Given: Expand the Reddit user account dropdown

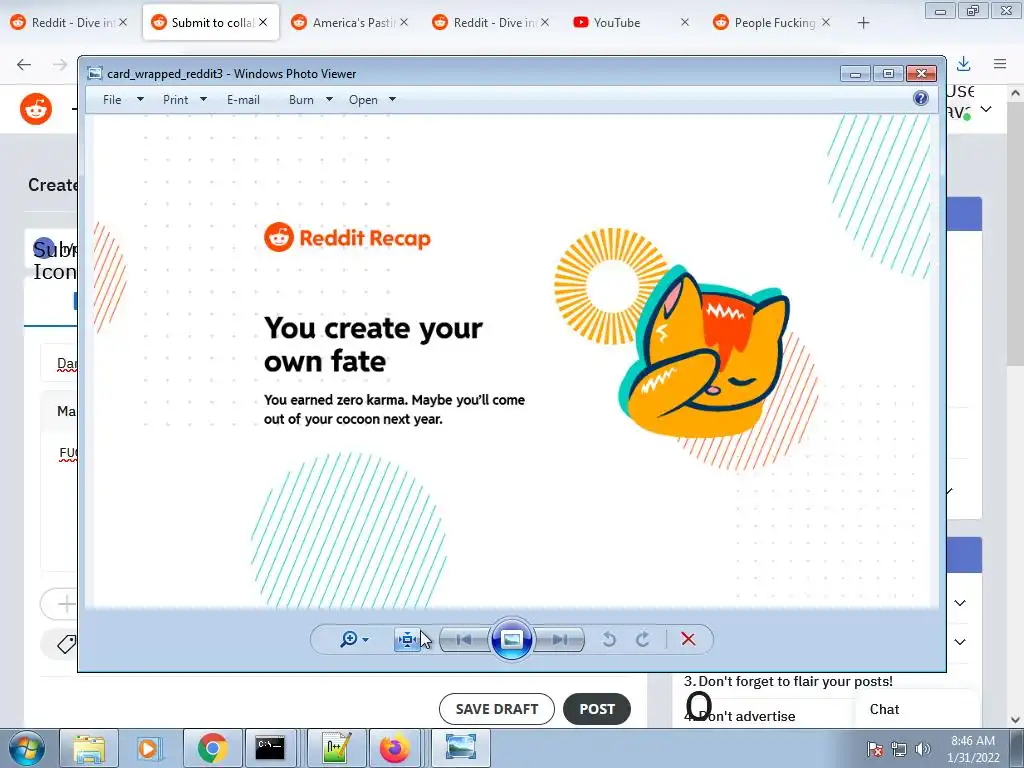Looking at the screenshot, I should click(x=986, y=109).
